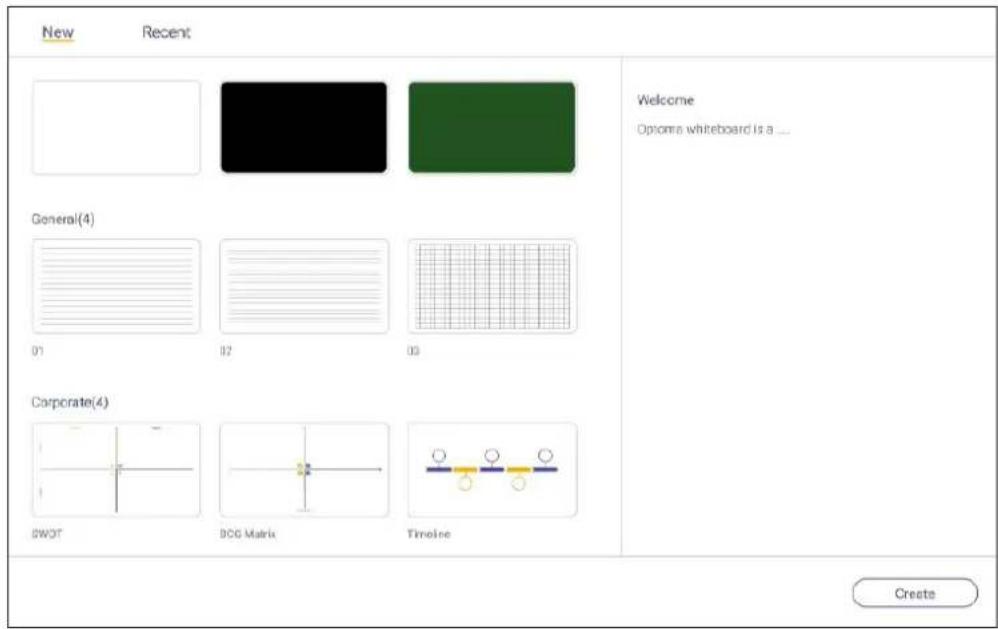Screen dimensions: 998x629
Task: Click the Corporate(4) category heading
Action: pos(70,402)
